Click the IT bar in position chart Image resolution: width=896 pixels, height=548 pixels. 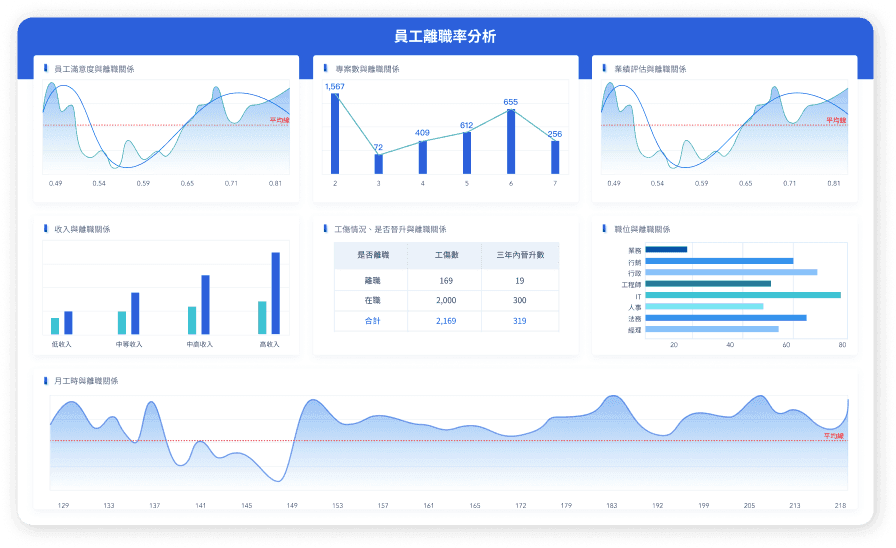pyautogui.click(x=743, y=295)
